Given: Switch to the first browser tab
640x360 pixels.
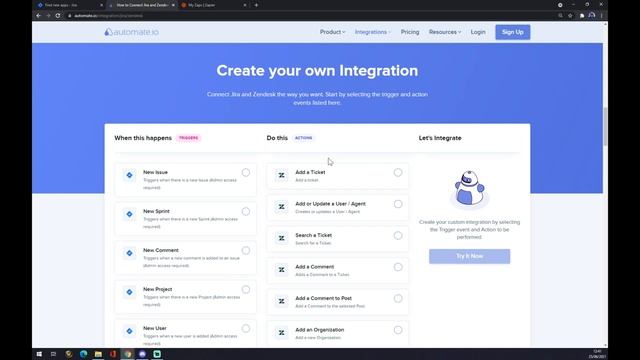Looking at the screenshot, I should [x=69, y=5].
